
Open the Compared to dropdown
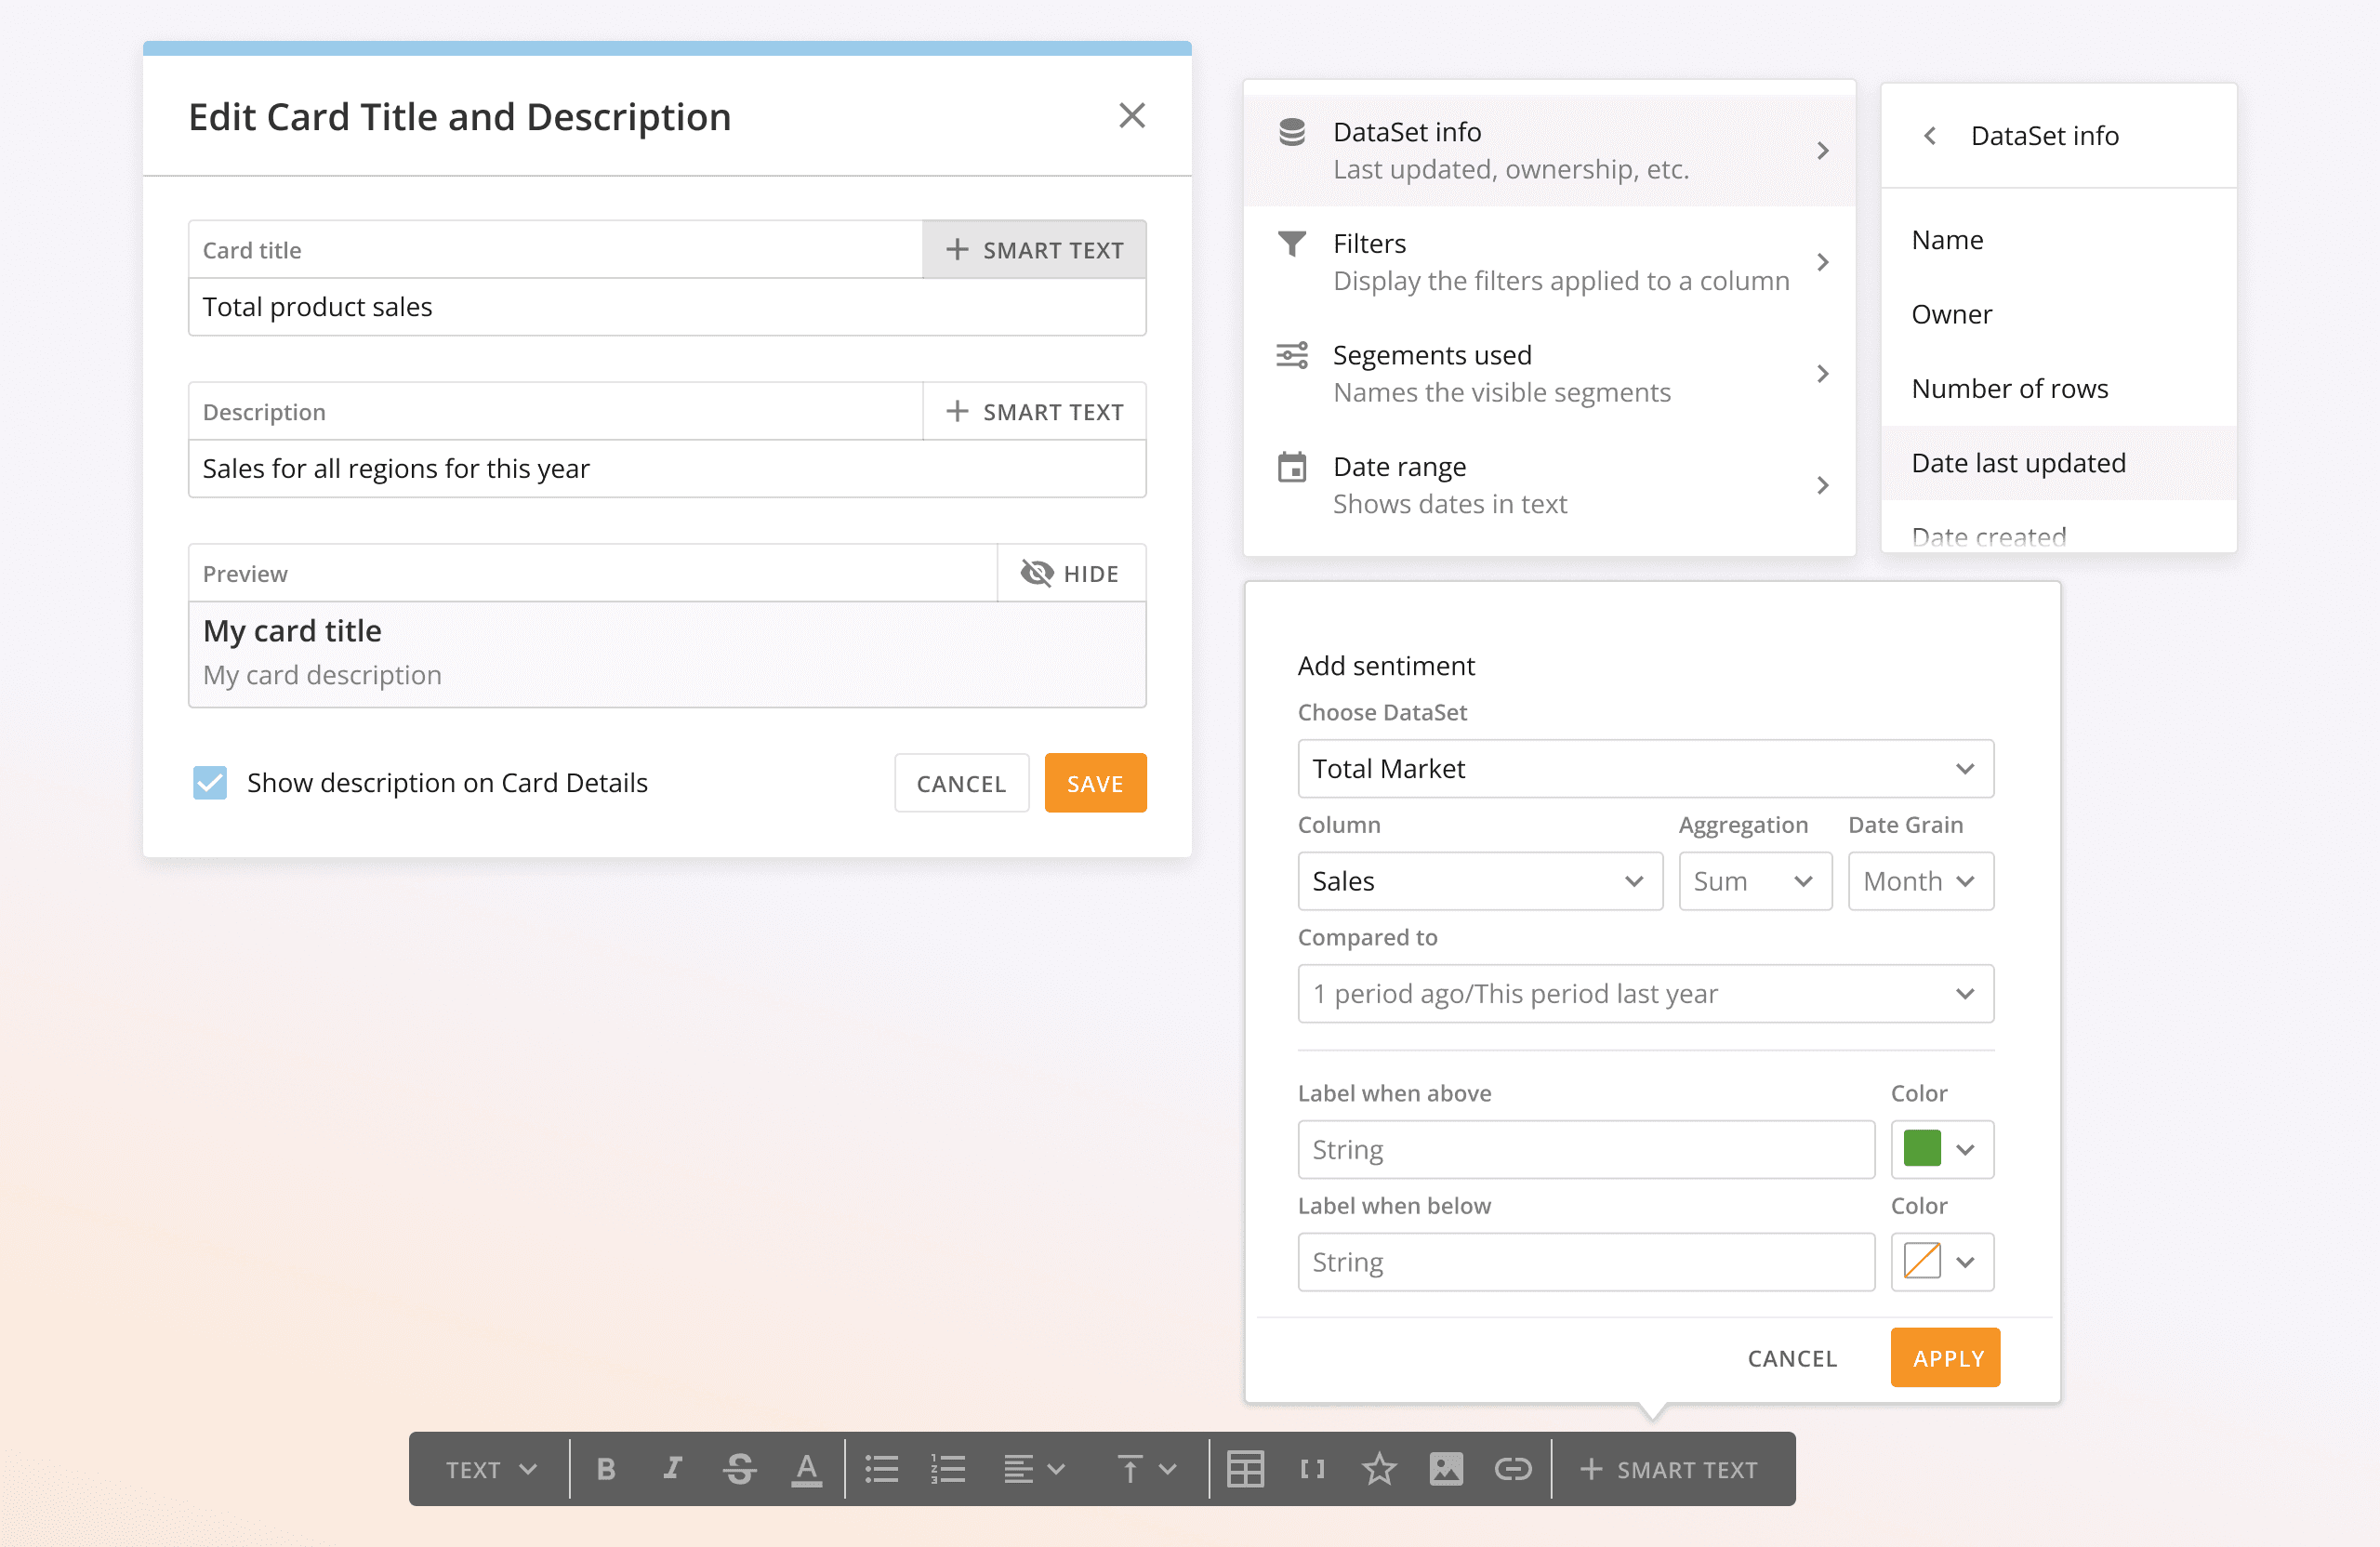point(1645,993)
